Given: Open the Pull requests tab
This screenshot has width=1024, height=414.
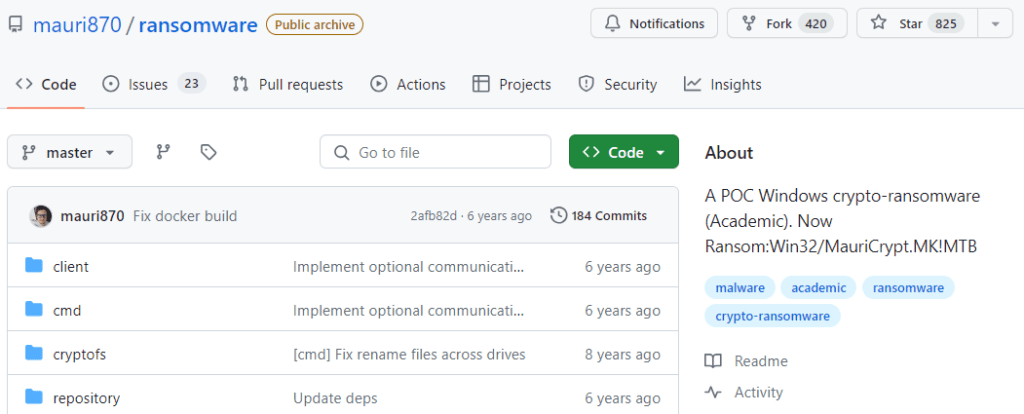Looking at the screenshot, I should 288,84.
